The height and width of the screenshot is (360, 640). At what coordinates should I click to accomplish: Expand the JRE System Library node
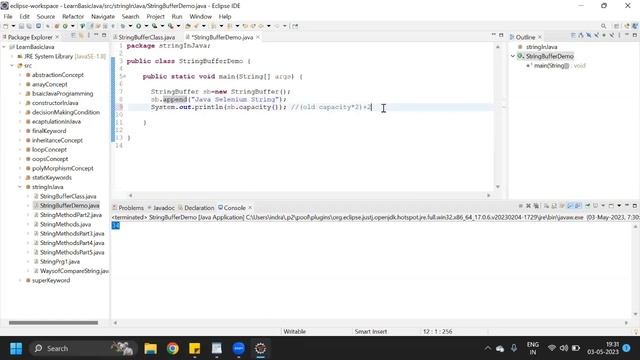point(12,56)
